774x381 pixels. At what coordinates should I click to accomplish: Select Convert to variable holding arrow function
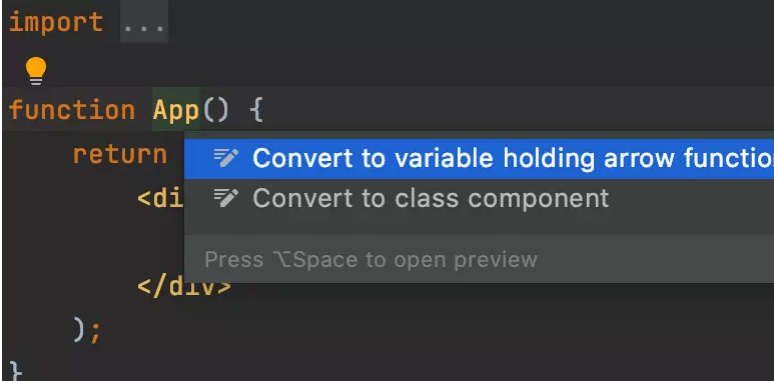(x=479, y=158)
